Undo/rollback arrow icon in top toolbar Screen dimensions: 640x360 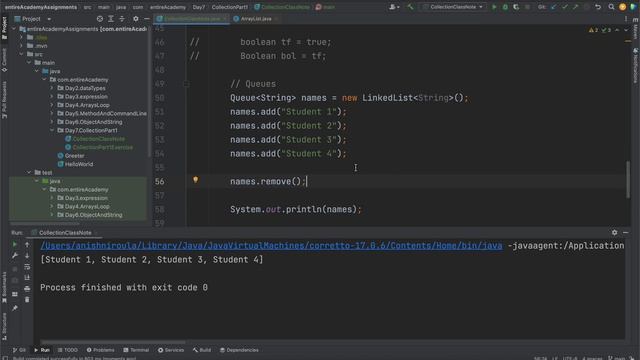598,7
